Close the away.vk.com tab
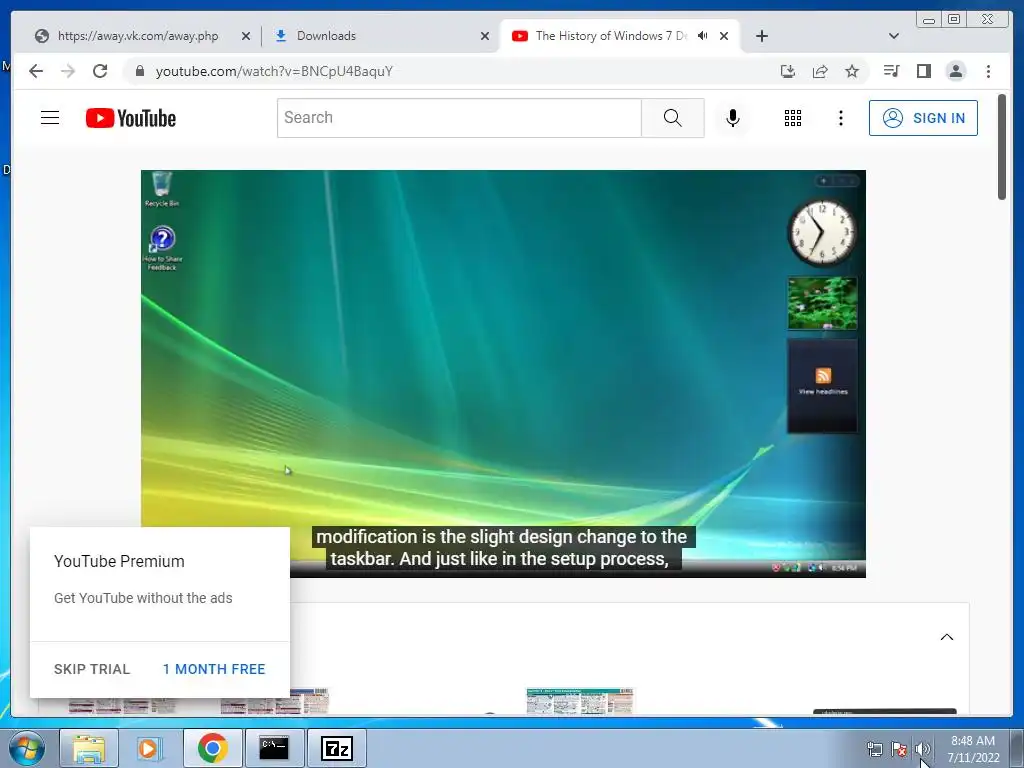1024x768 pixels. (246, 36)
